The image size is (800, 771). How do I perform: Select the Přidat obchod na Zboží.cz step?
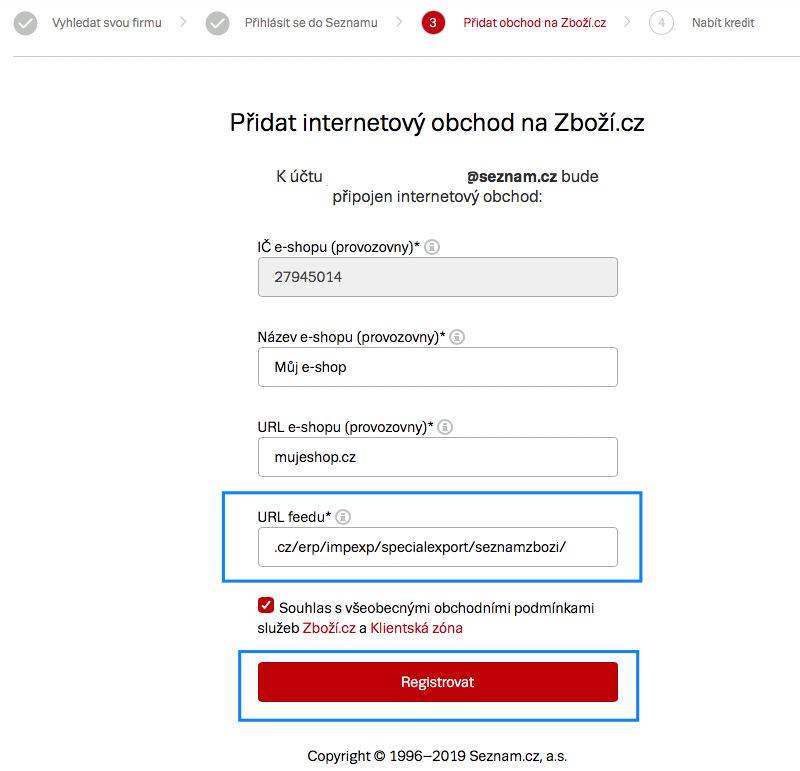coord(534,22)
